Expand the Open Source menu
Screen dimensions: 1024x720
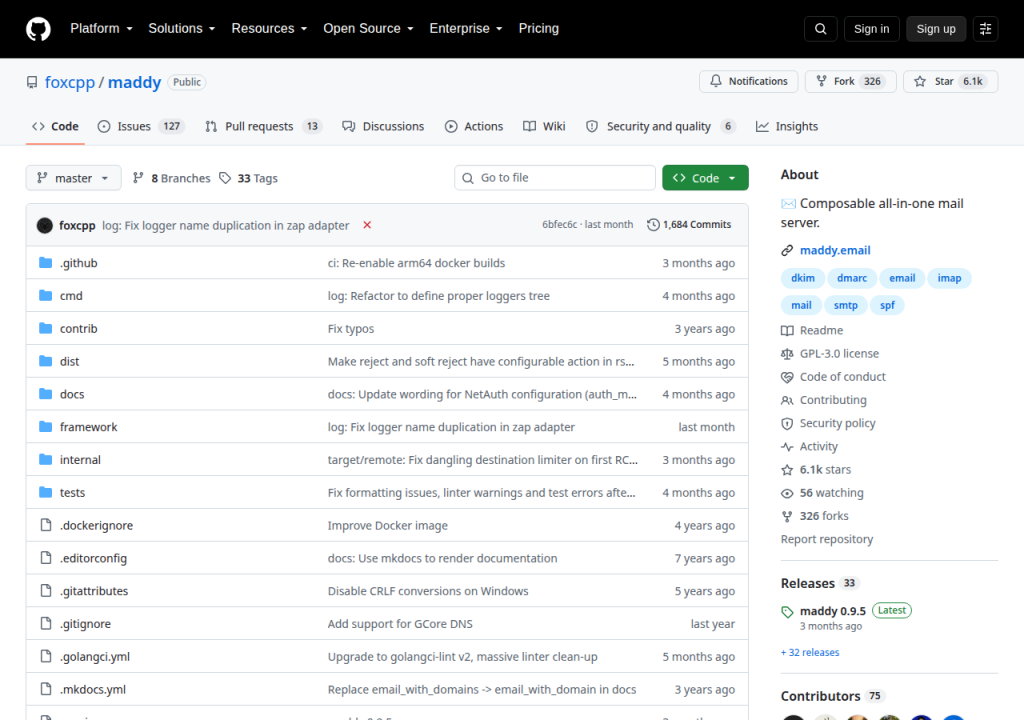[x=368, y=29]
